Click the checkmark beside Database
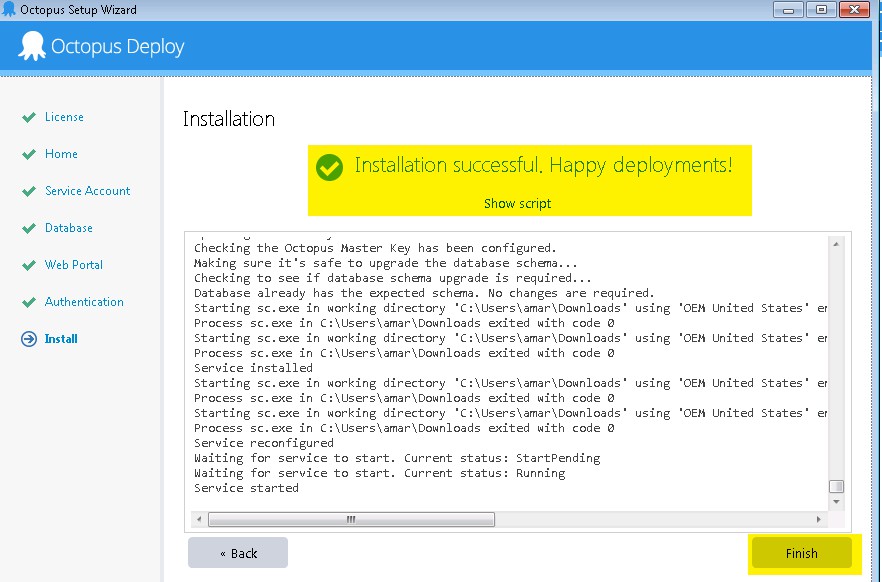The image size is (882, 582). (x=29, y=228)
